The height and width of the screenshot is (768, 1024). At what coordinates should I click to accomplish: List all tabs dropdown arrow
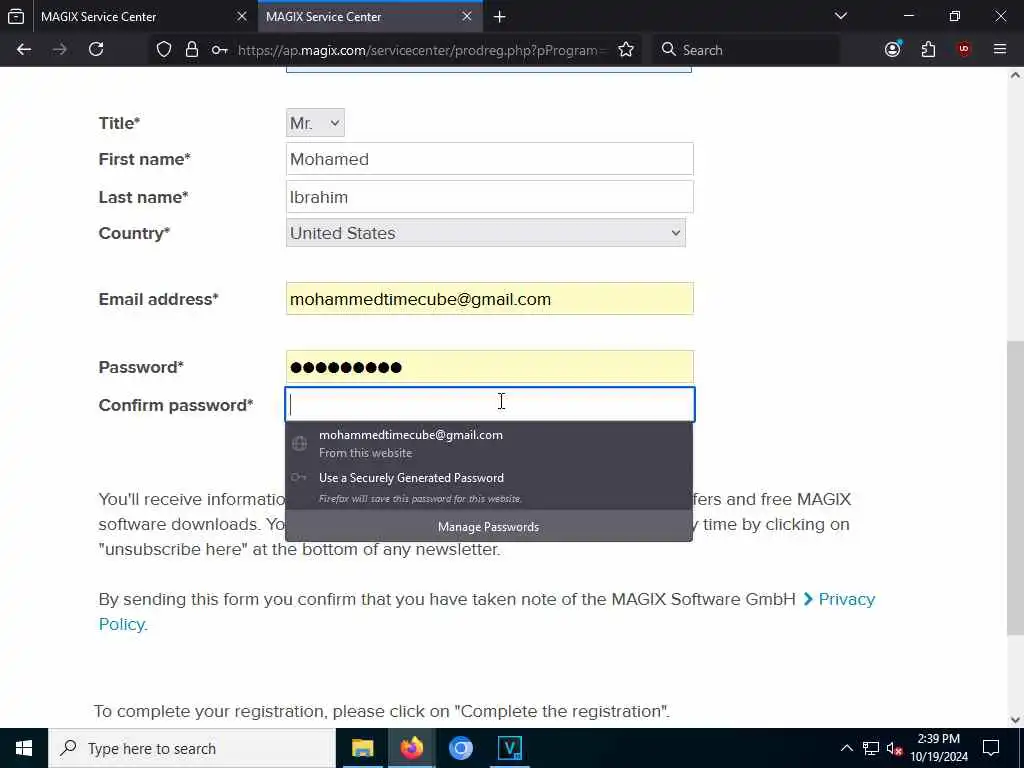[x=841, y=16]
